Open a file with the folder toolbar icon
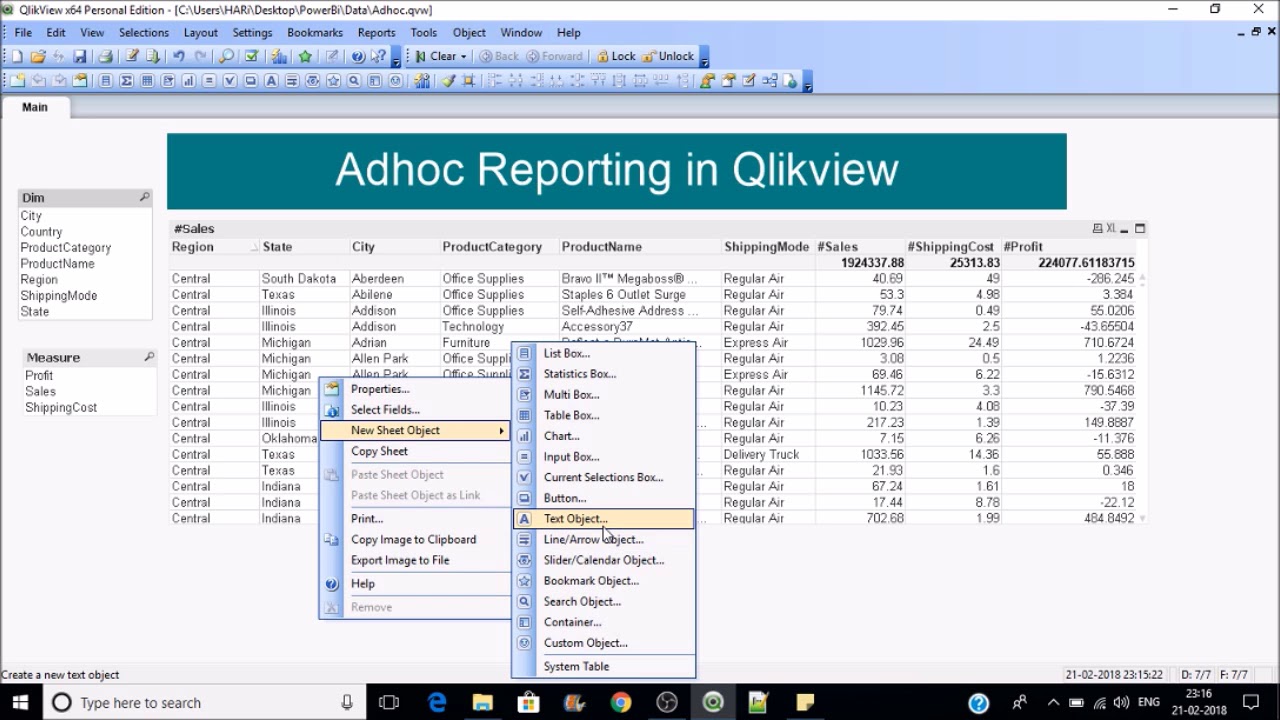Screen dimensions: 1280x720 38,57
